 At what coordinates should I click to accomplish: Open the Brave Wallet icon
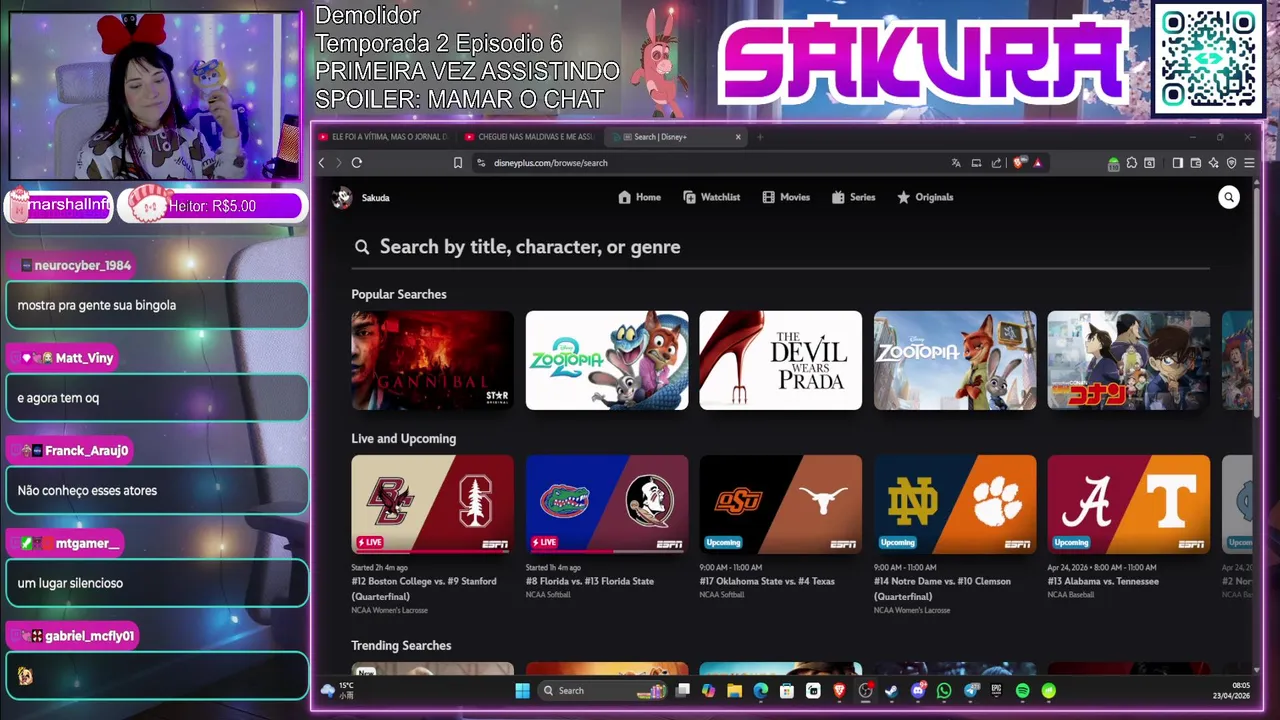tap(1195, 163)
